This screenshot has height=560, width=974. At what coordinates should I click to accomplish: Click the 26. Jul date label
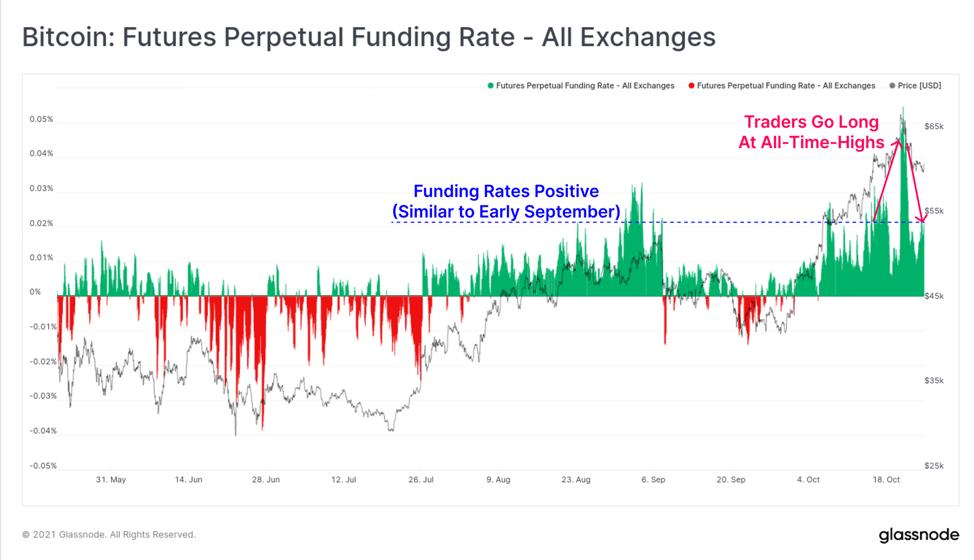pyautogui.click(x=421, y=480)
